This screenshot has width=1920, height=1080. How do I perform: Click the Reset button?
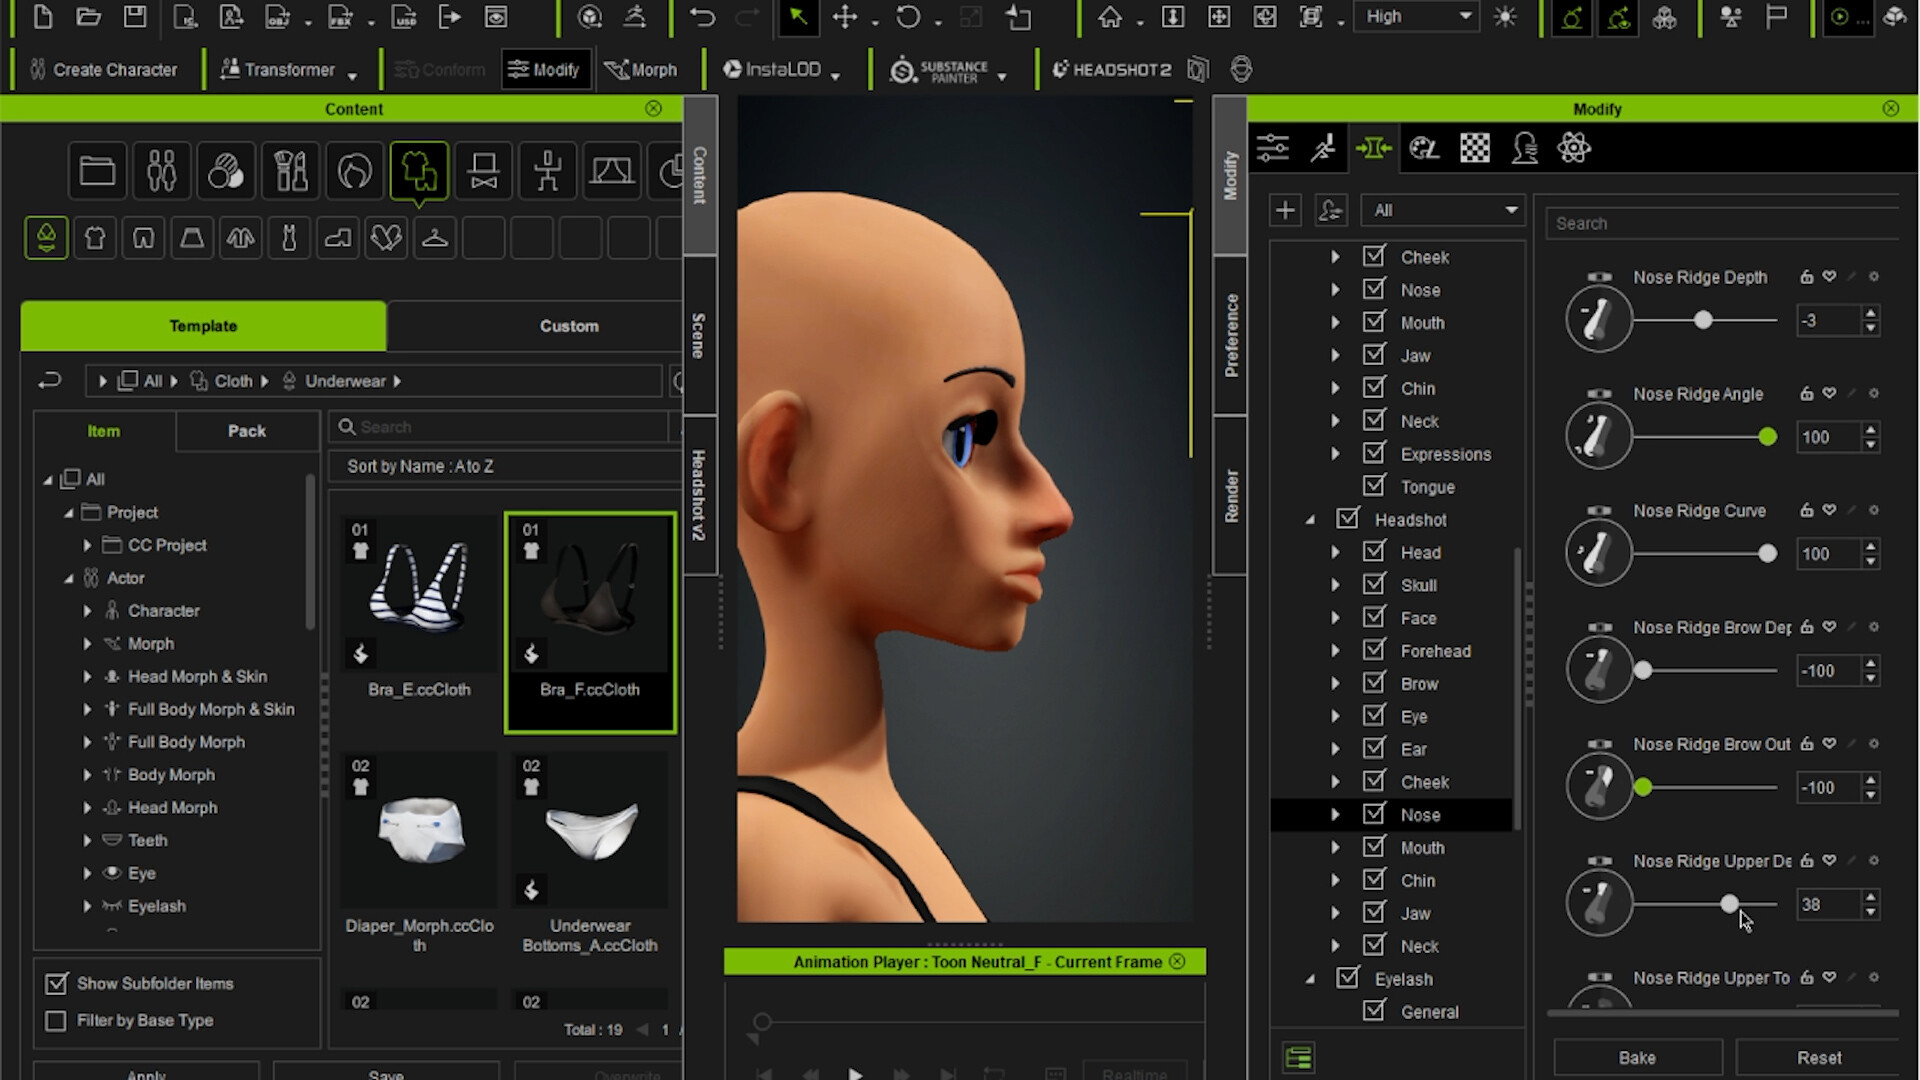[x=1819, y=1058]
